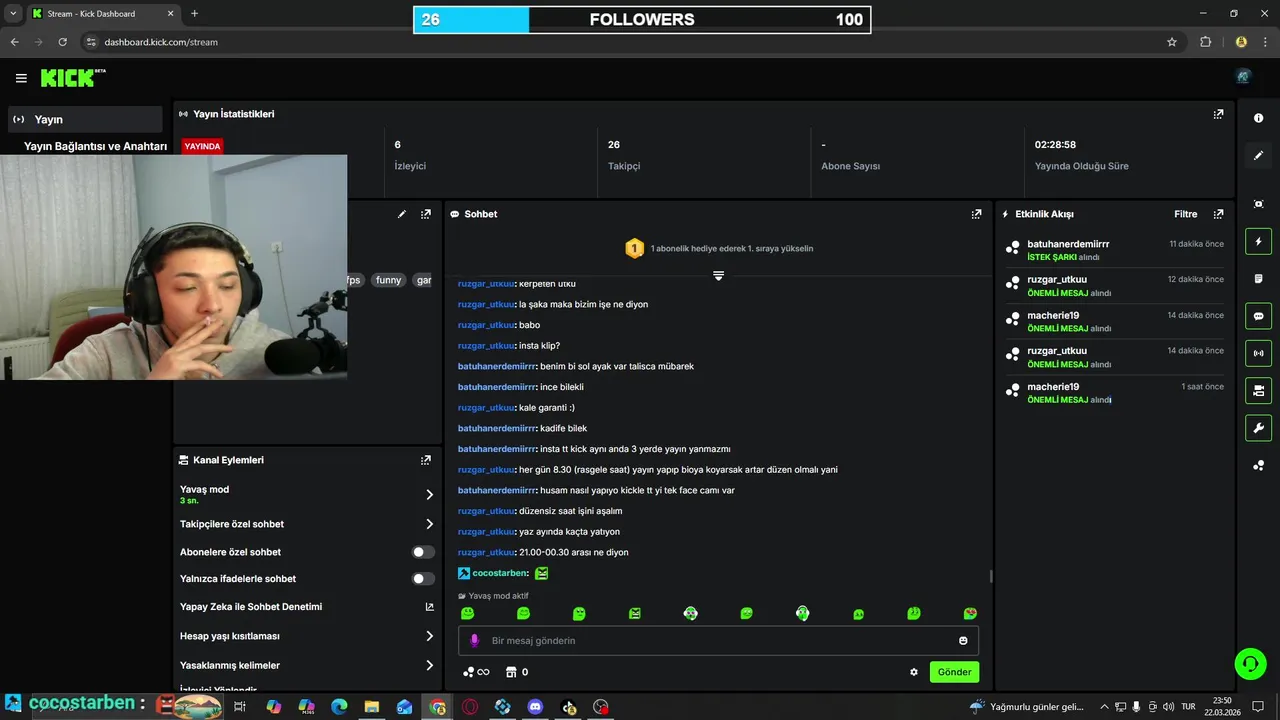Image resolution: width=1280 pixels, height=720 pixels.
Task: Toggle the lightning activity feed sidebar icon
Action: (x=1258, y=241)
